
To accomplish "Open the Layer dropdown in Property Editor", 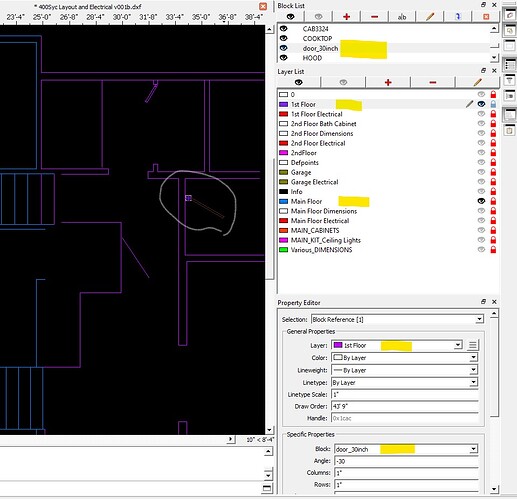I will tap(397, 345).
